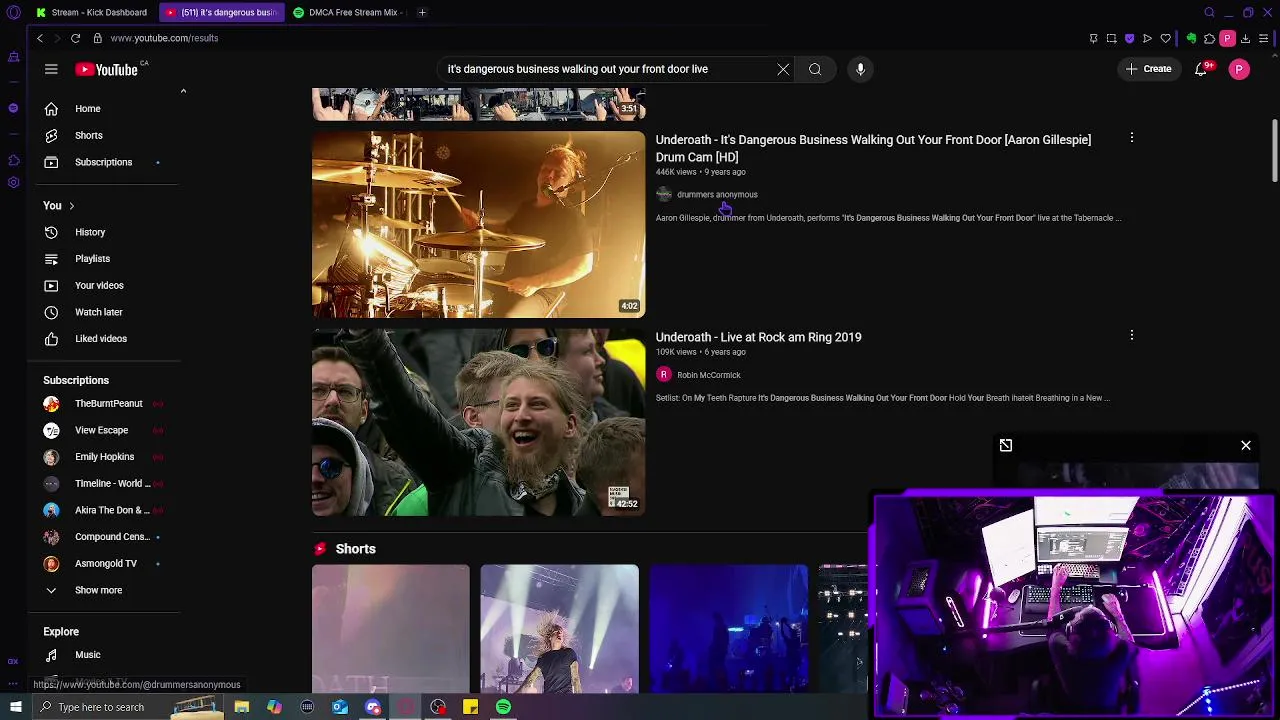
Task: Start voice search with the microphone
Action: pyautogui.click(x=860, y=69)
